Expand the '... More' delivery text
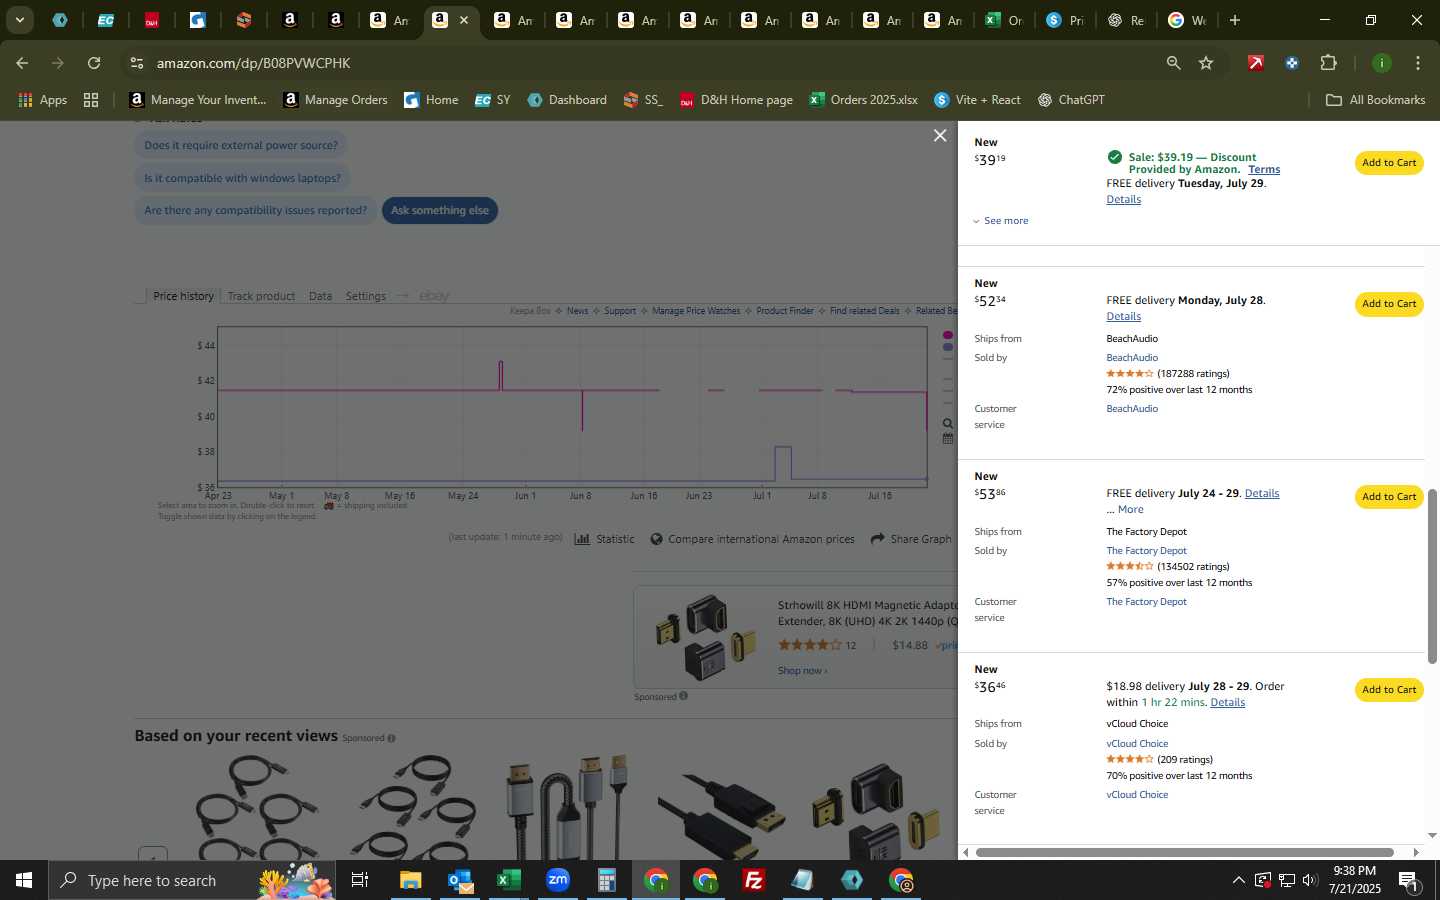 tap(1125, 510)
